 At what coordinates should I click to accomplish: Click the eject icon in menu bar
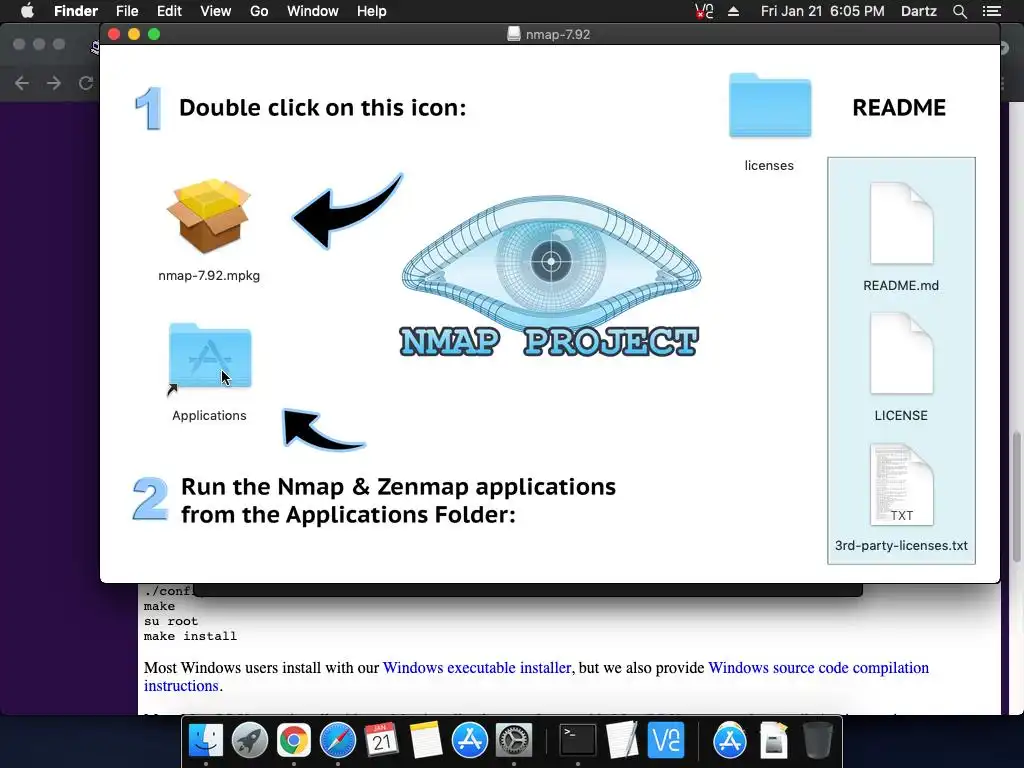pos(733,11)
